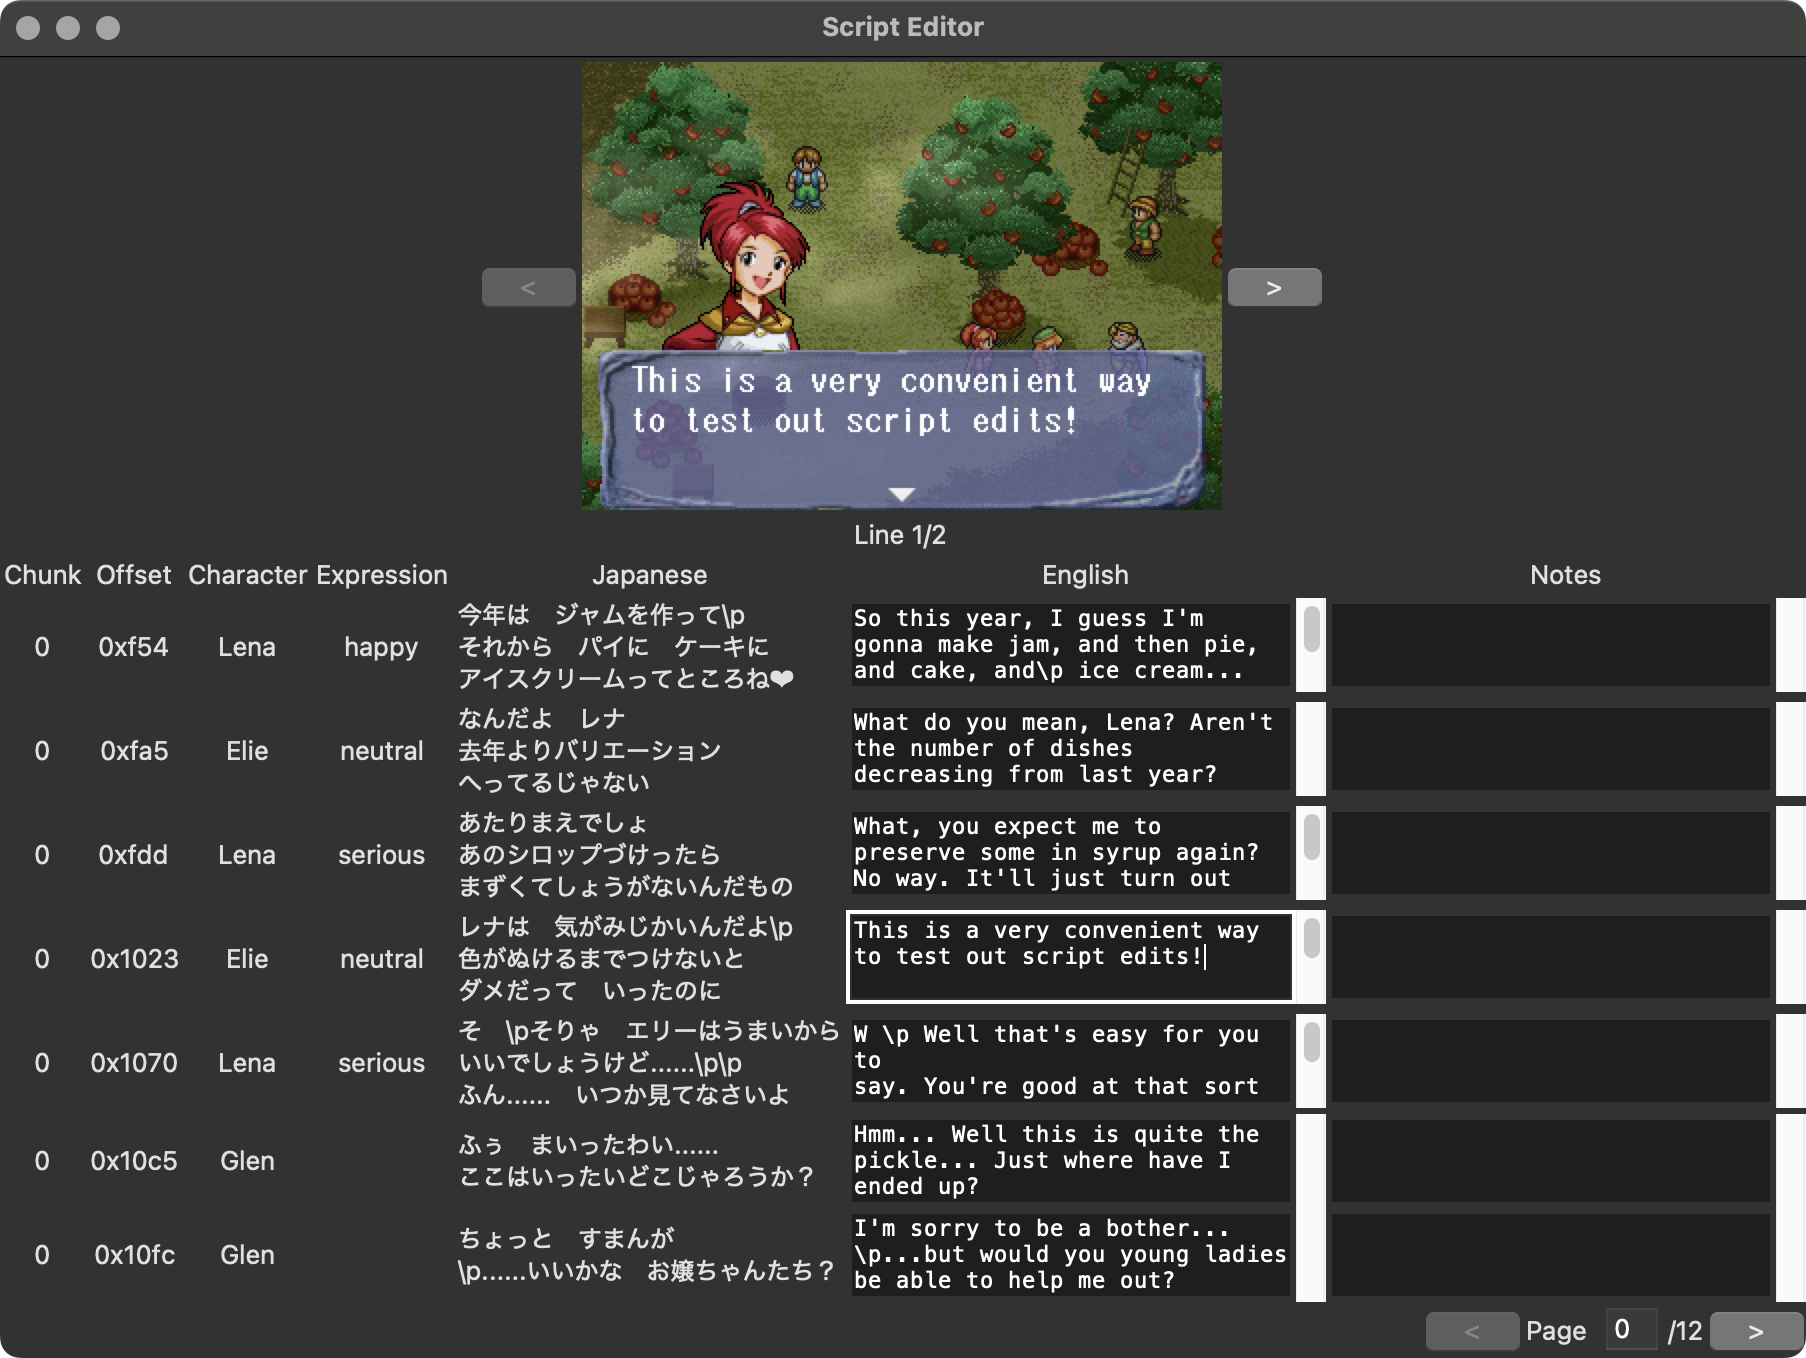Click the Expression column header

(381, 575)
